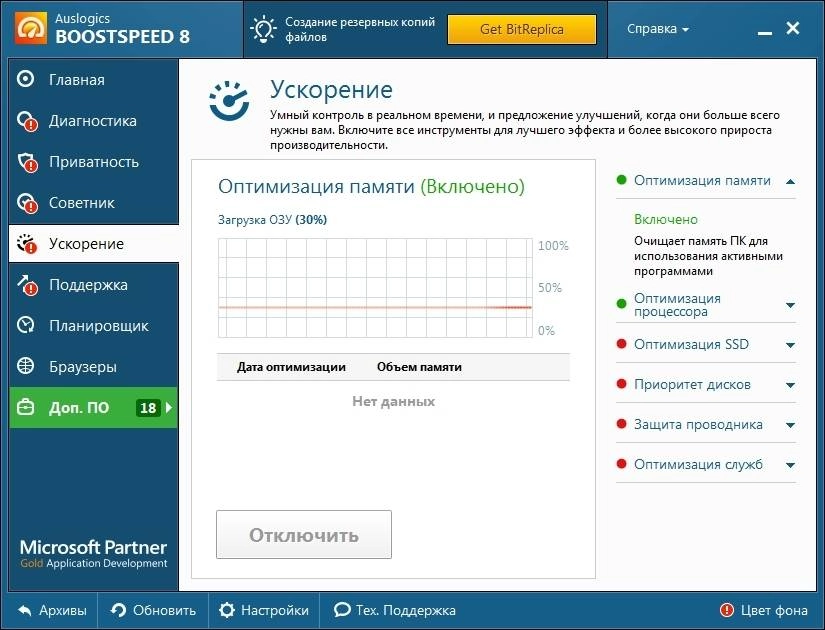The image size is (825, 630).
Task: Open Архивы from the bottom bar
Action: coord(53,611)
